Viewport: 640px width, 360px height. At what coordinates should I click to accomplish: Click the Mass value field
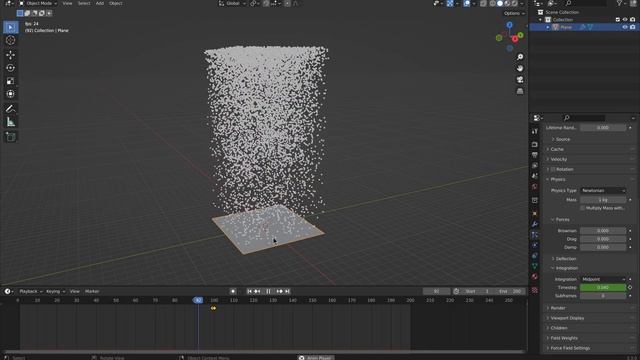pyautogui.click(x=603, y=200)
